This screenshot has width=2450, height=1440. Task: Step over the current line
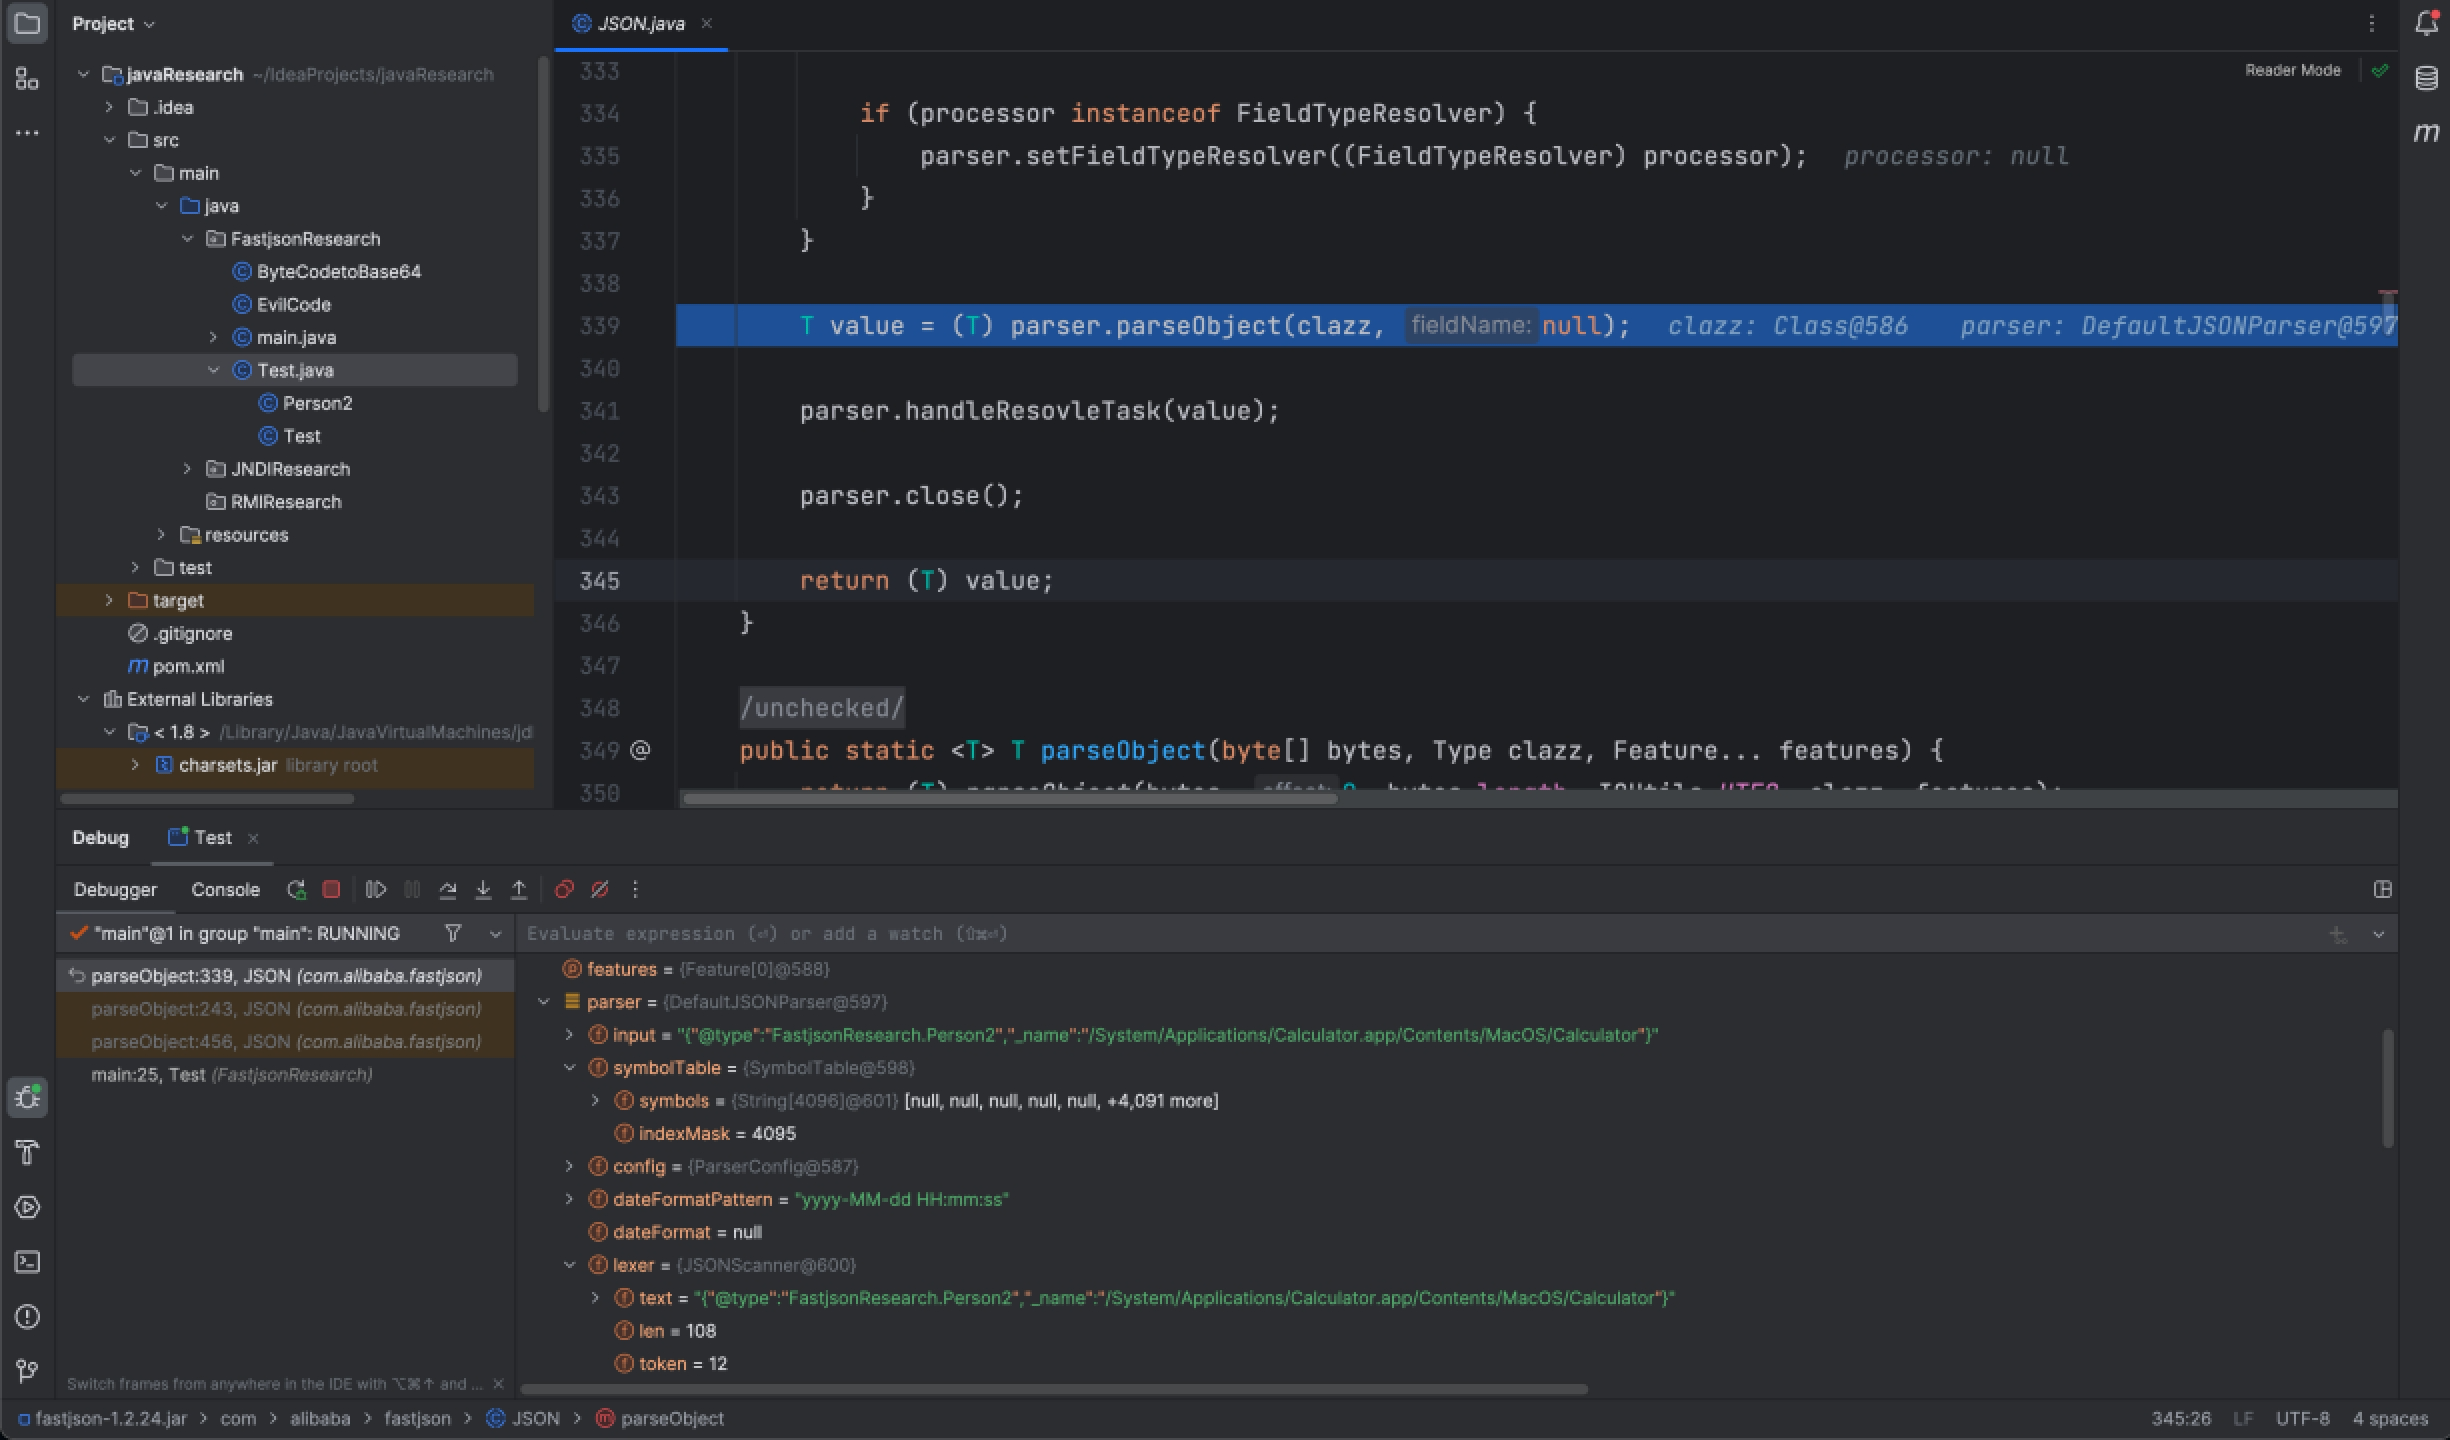click(448, 889)
